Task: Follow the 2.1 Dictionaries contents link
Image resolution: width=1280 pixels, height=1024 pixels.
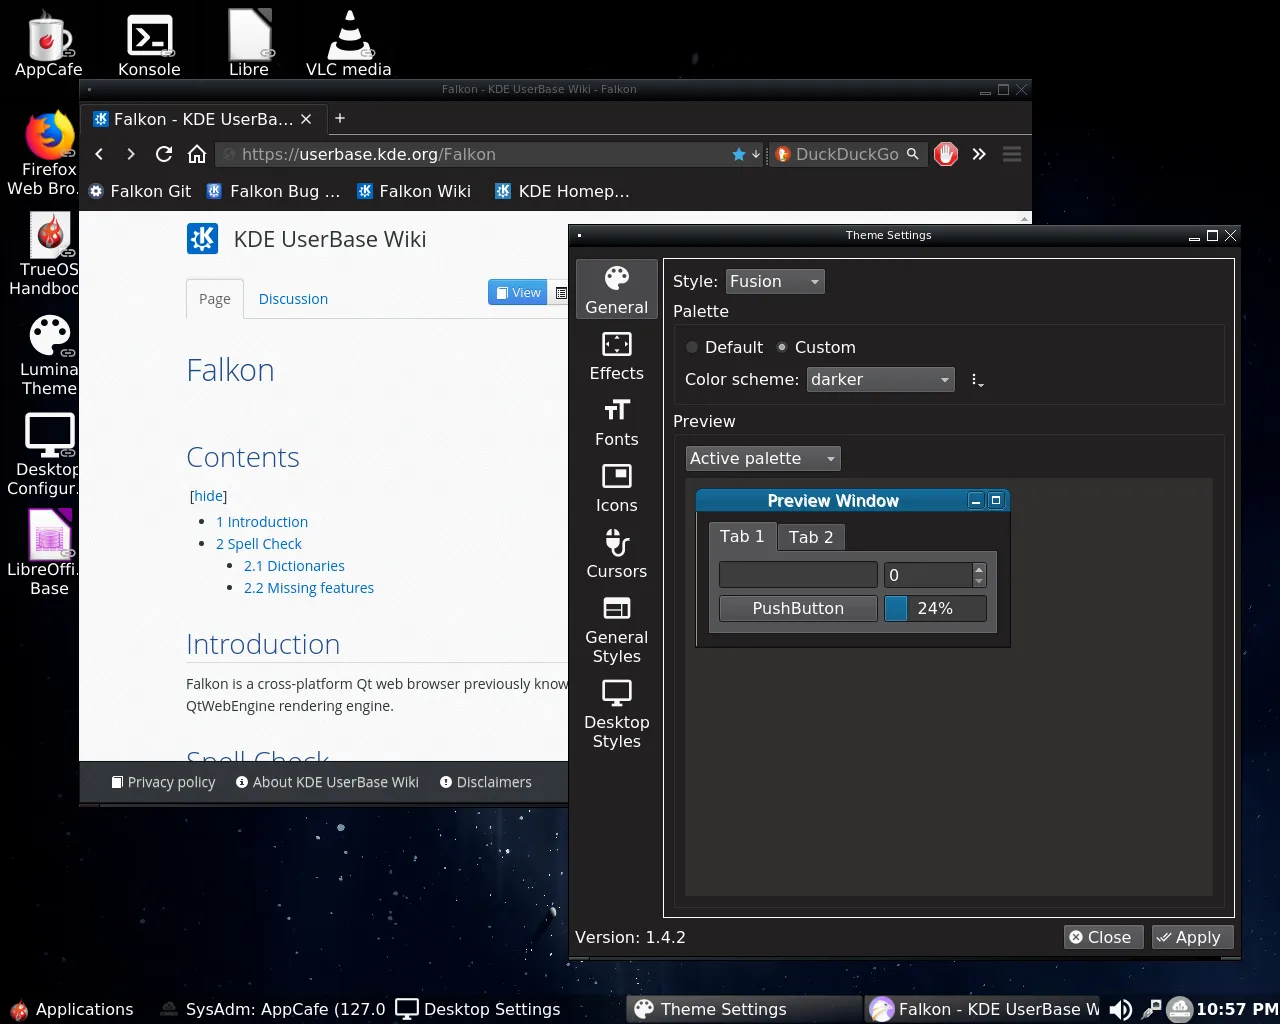Action: pos(294,566)
